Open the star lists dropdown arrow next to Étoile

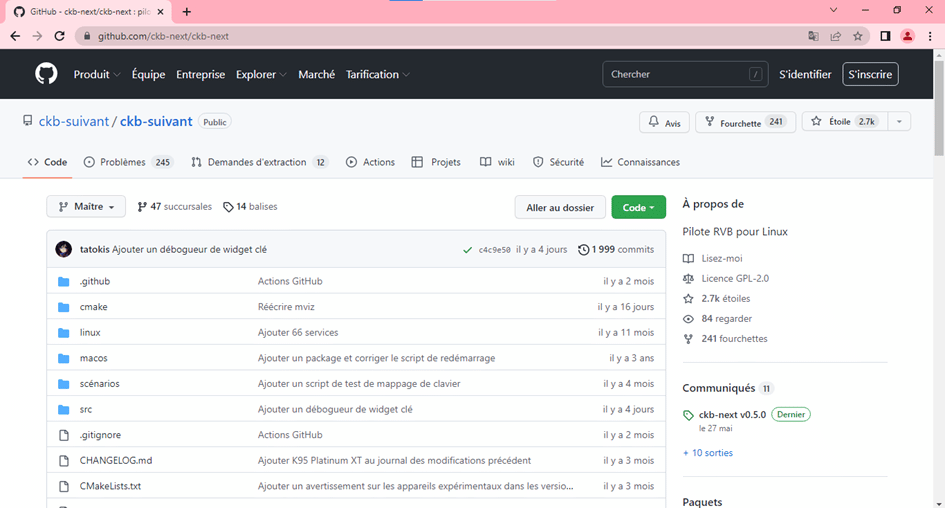point(898,122)
